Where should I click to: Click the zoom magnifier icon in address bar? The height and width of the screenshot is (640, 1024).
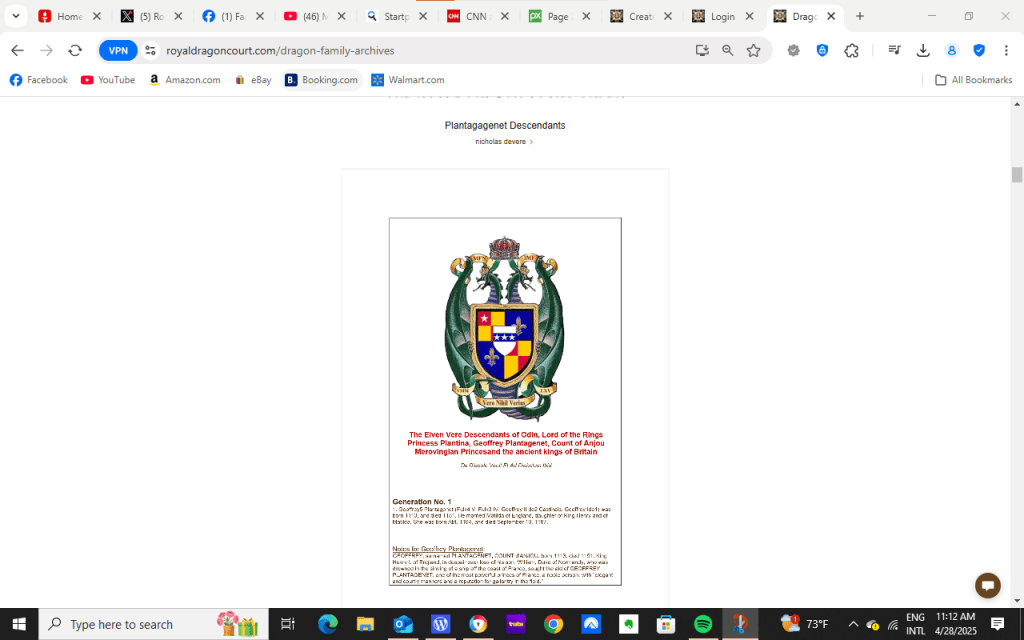(728, 51)
